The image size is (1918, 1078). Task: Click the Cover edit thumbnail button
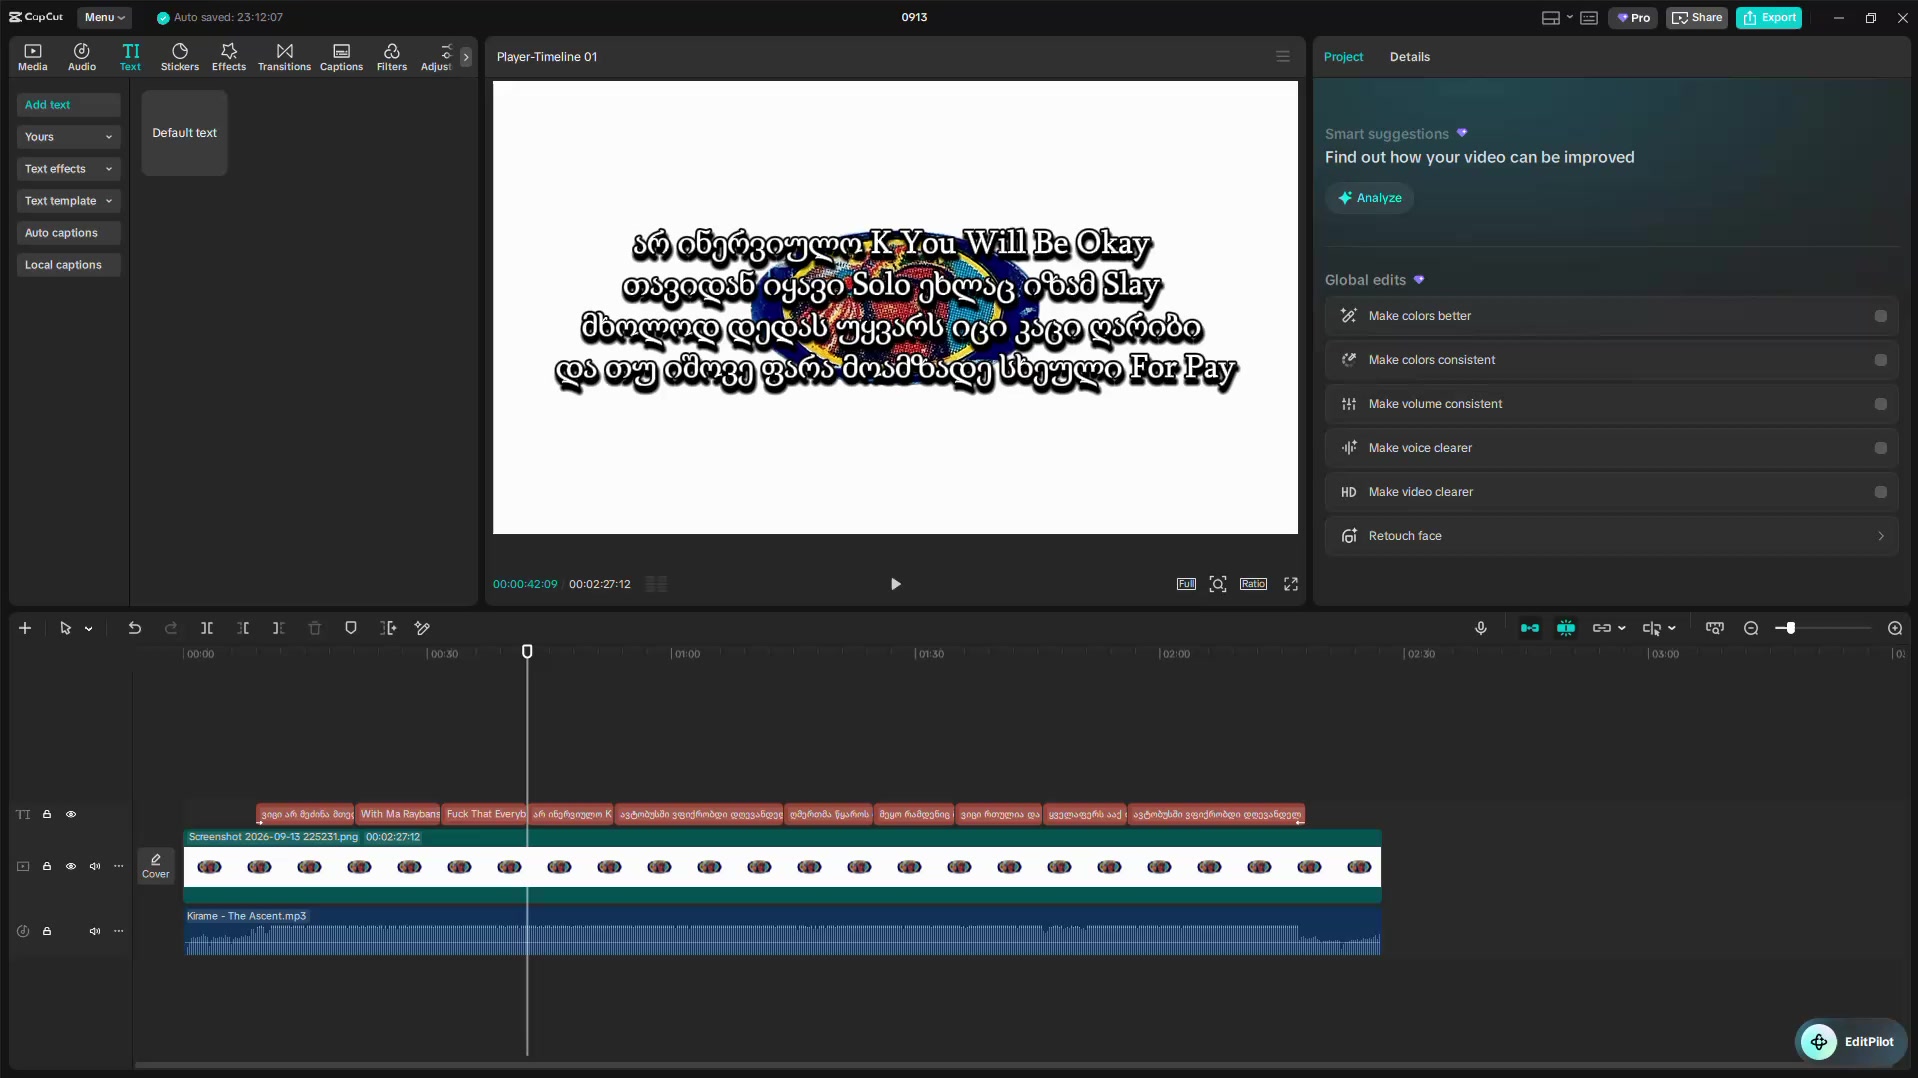pyautogui.click(x=156, y=866)
